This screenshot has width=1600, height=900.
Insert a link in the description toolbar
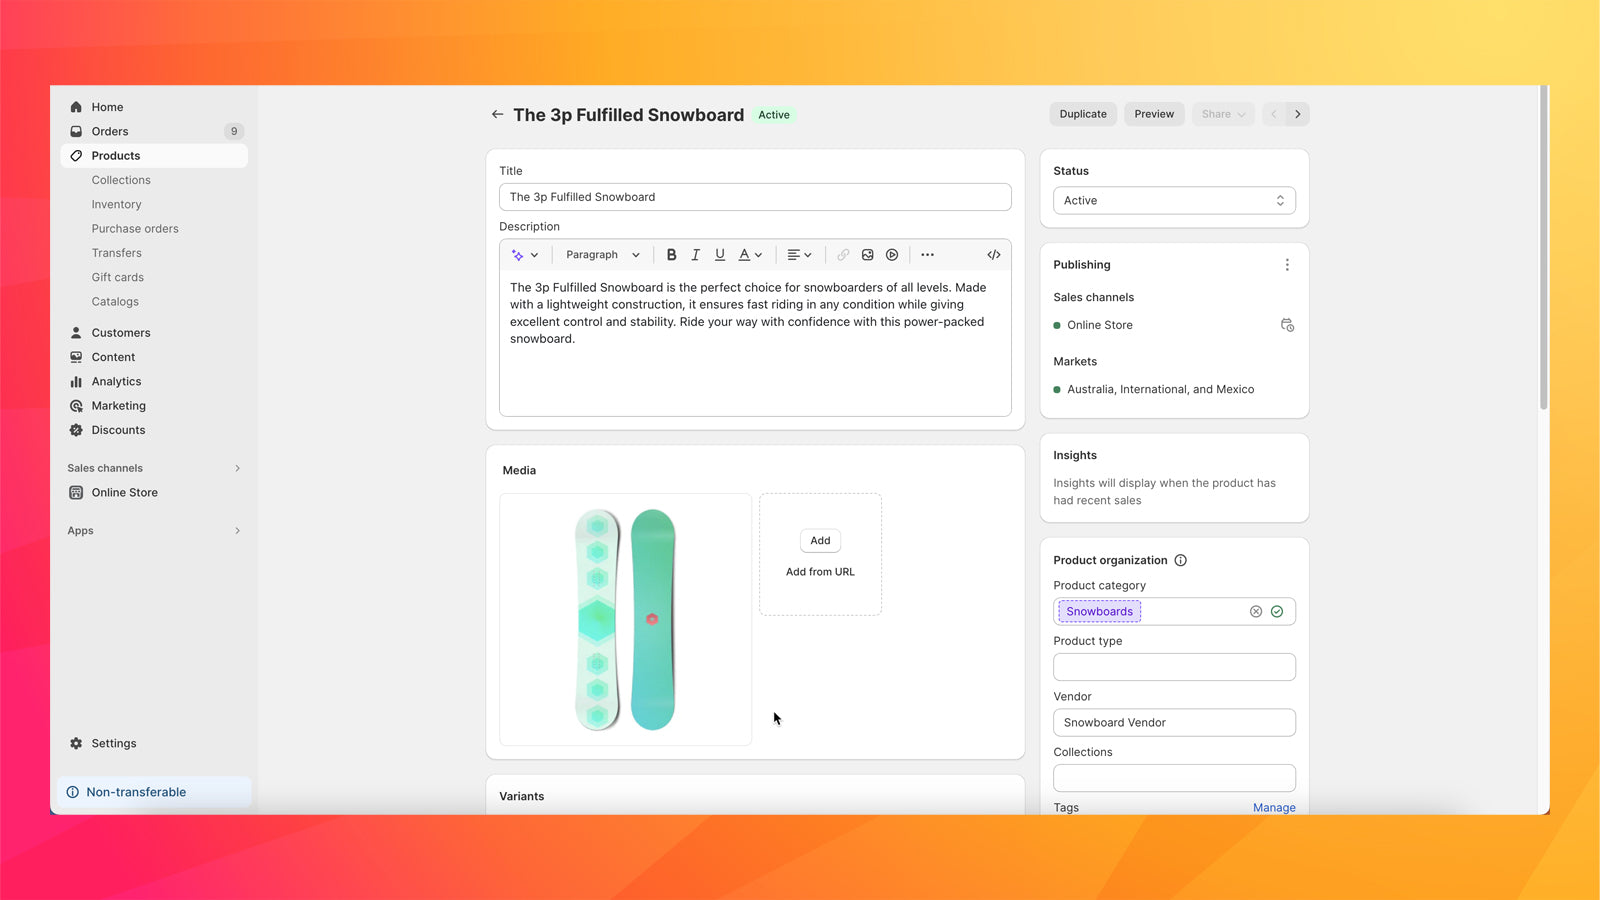click(843, 254)
